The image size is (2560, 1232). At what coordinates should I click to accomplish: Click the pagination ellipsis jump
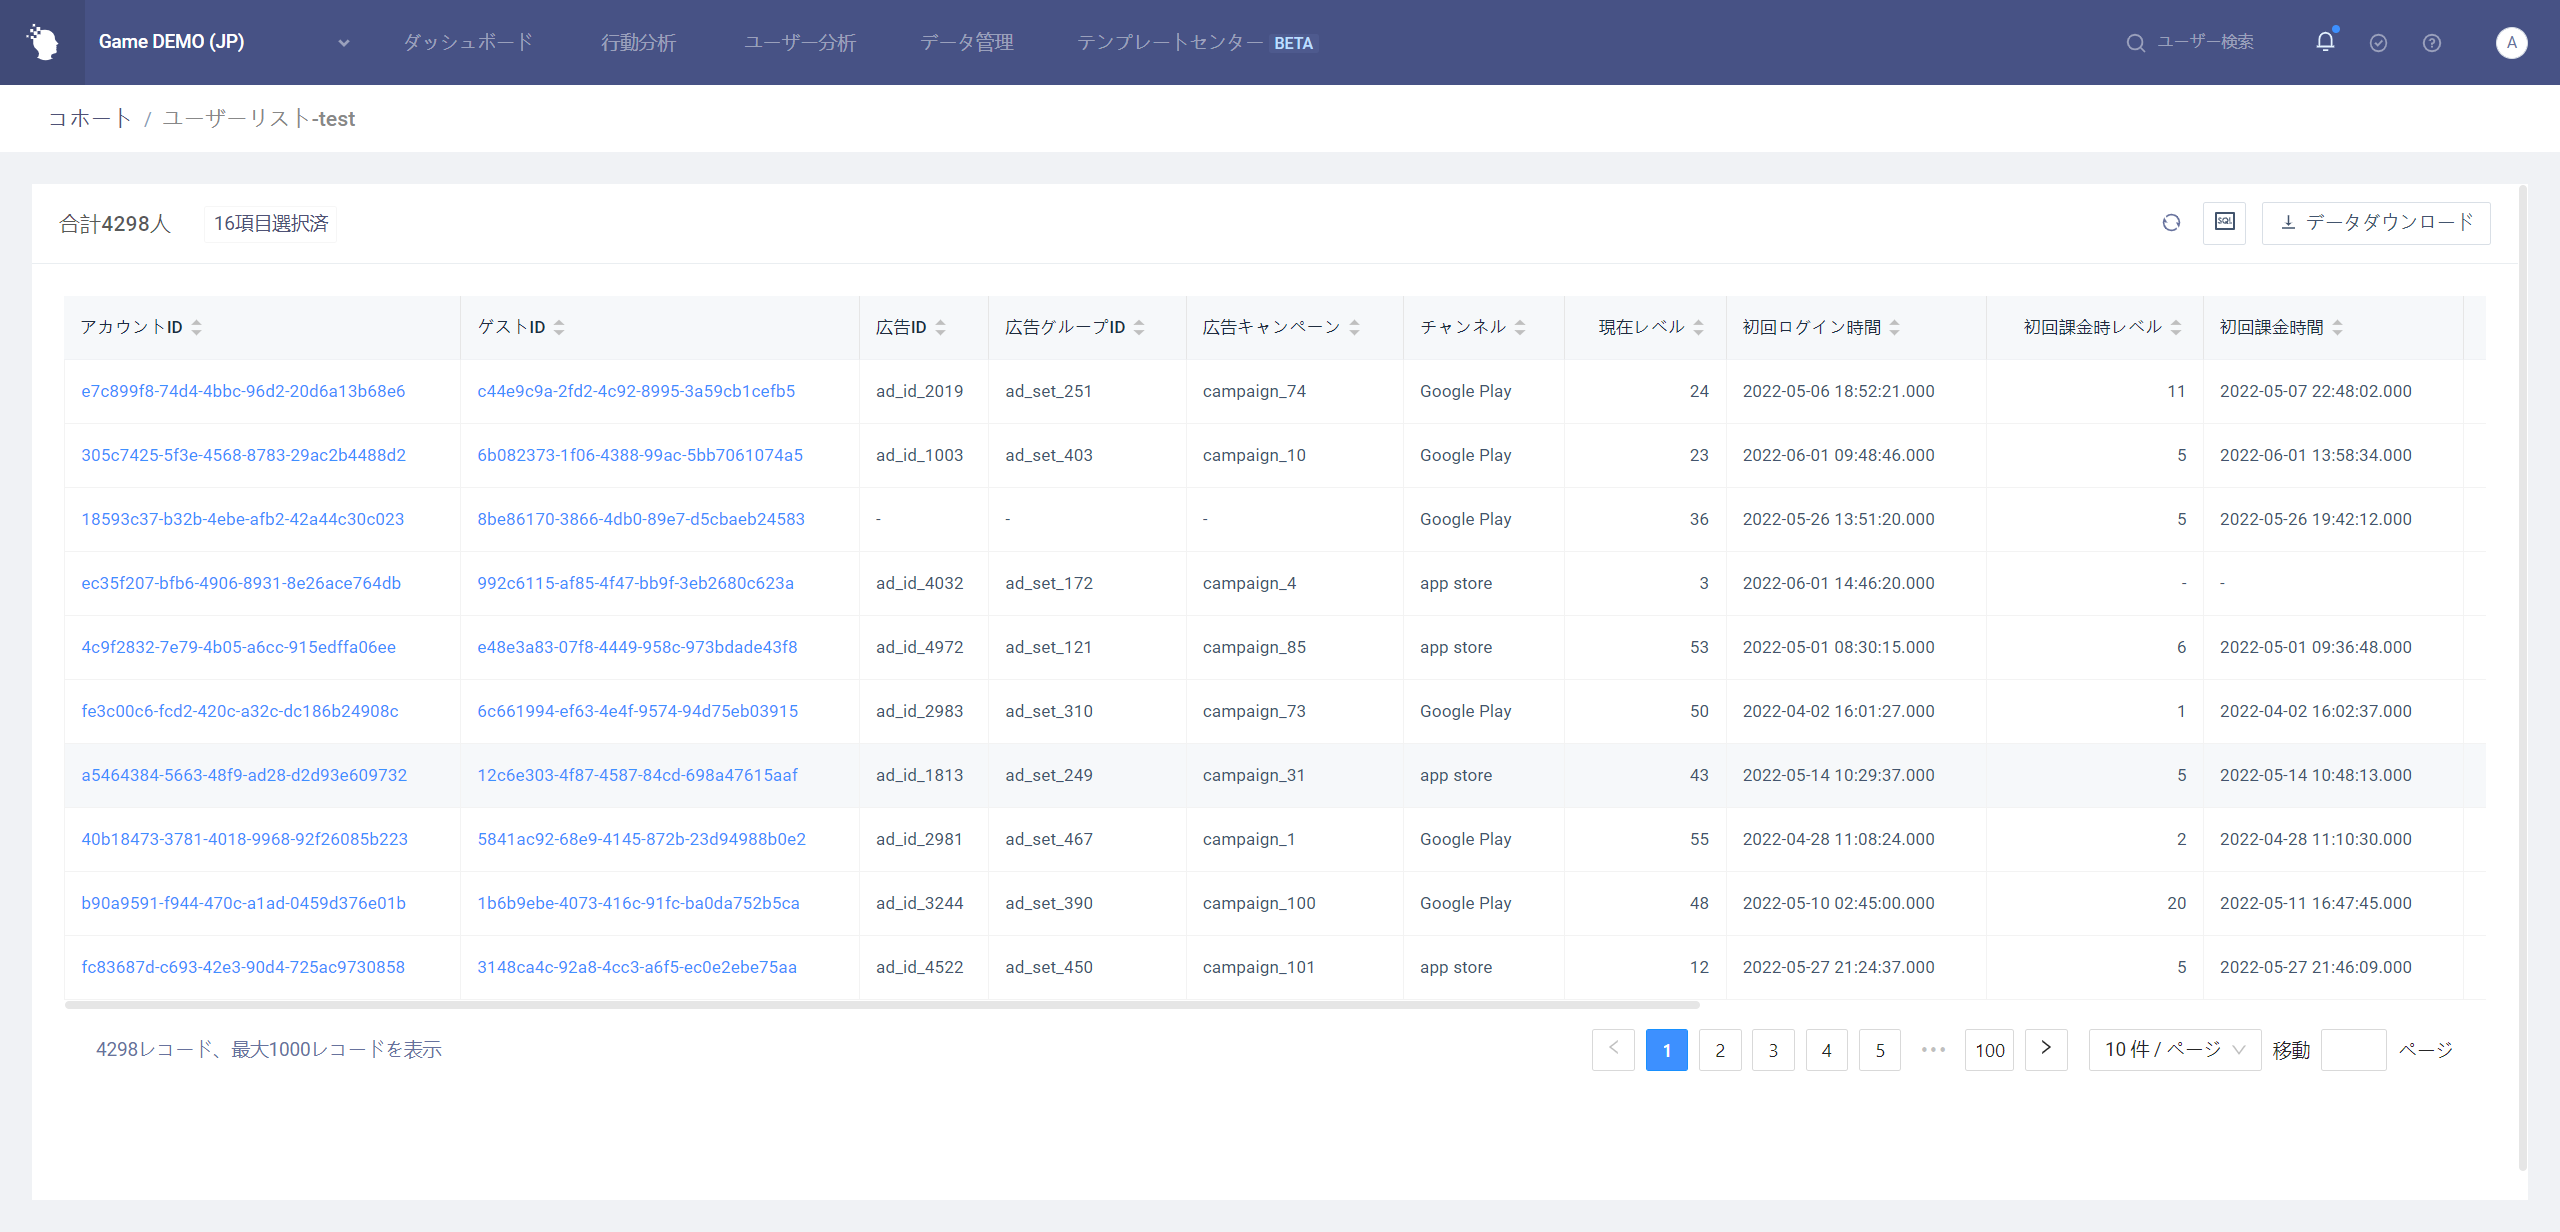tap(1933, 1050)
